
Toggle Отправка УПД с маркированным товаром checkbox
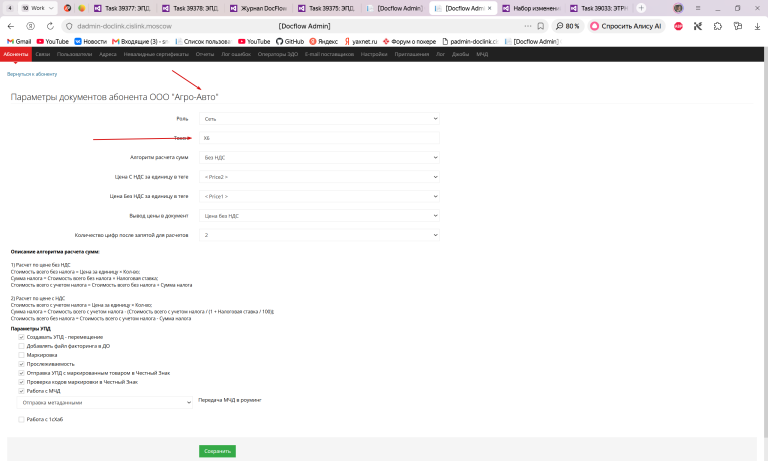pyautogui.click(x=21, y=373)
